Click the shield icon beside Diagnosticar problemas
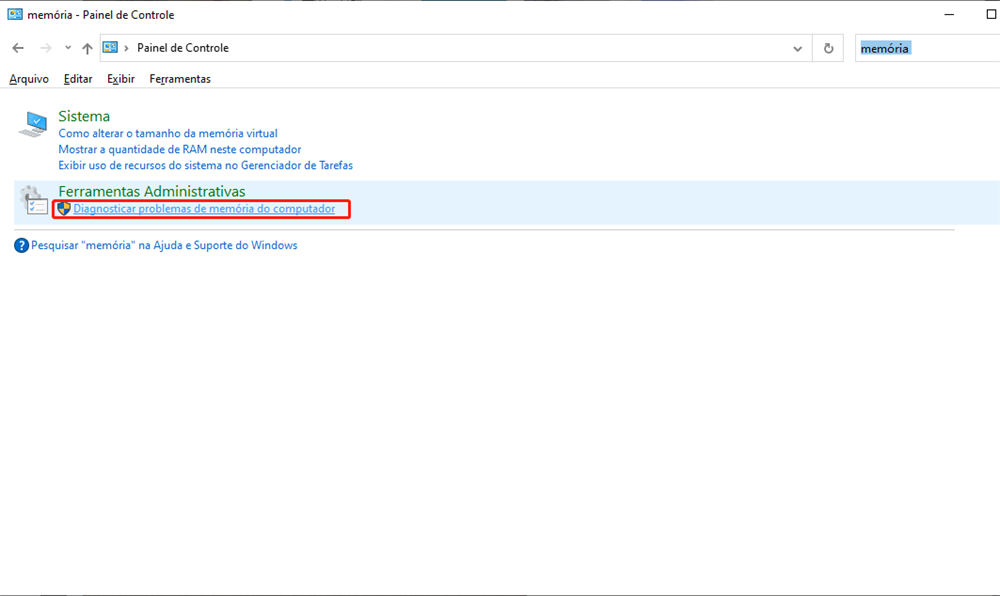The height and width of the screenshot is (596, 1000). tap(63, 209)
